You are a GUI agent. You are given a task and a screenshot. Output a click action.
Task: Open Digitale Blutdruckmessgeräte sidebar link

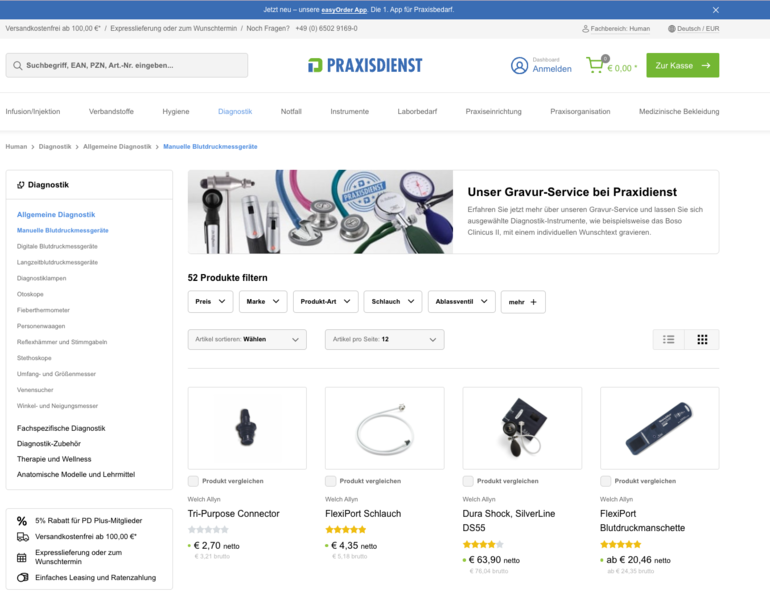(x=57, y=246)
